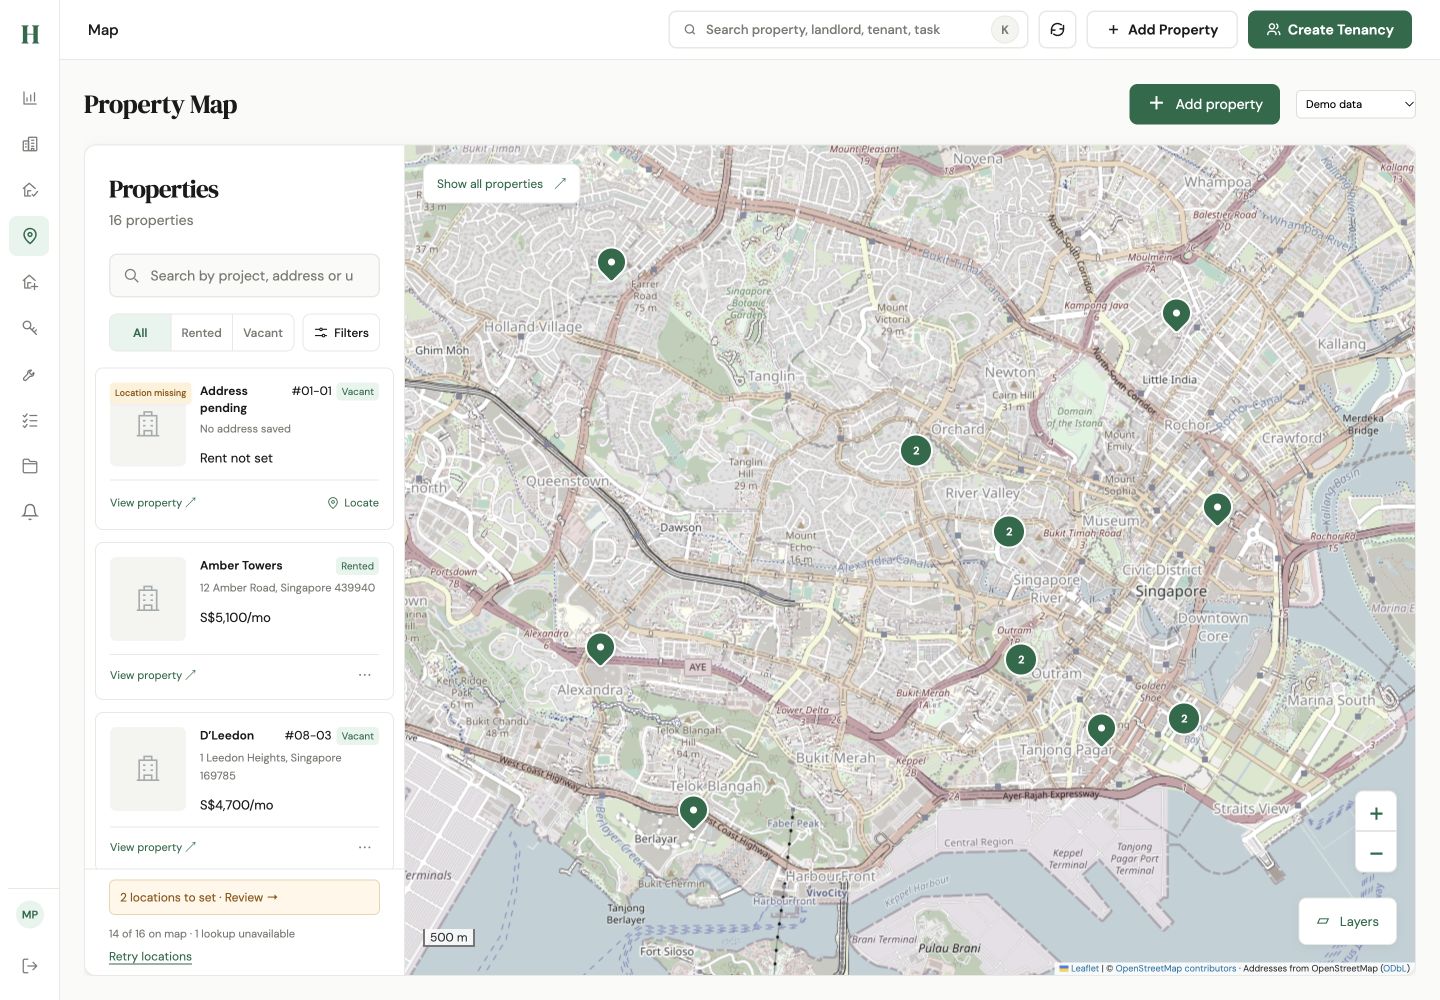Click the cluster marker near Outram

1021,660
